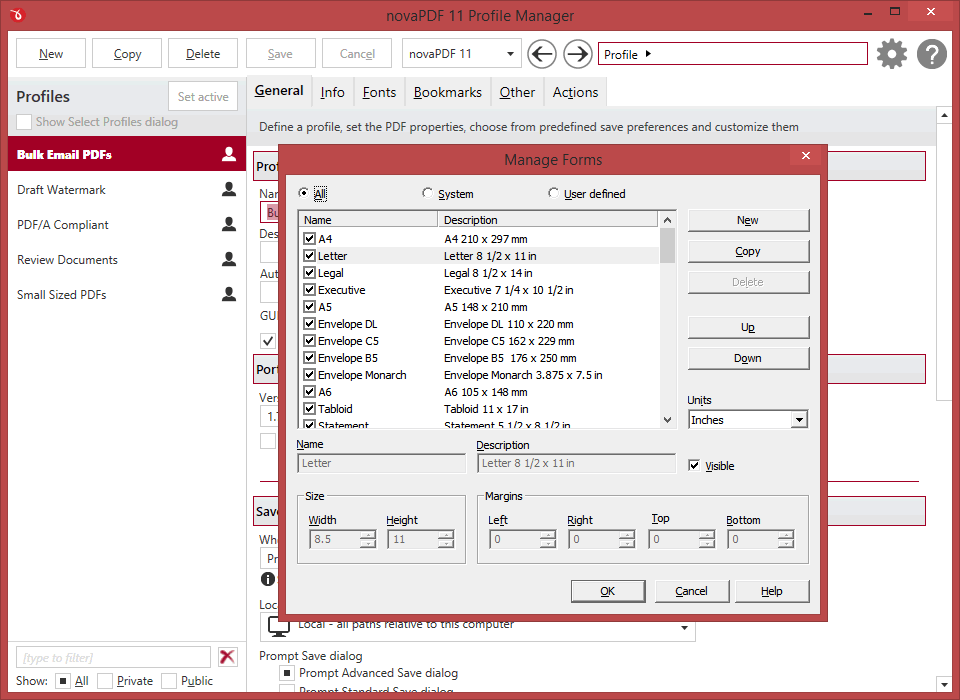Go back with the left arrow icon
Image resolution: width=960 pixels, height=700 pixels.
click(542, 54)
